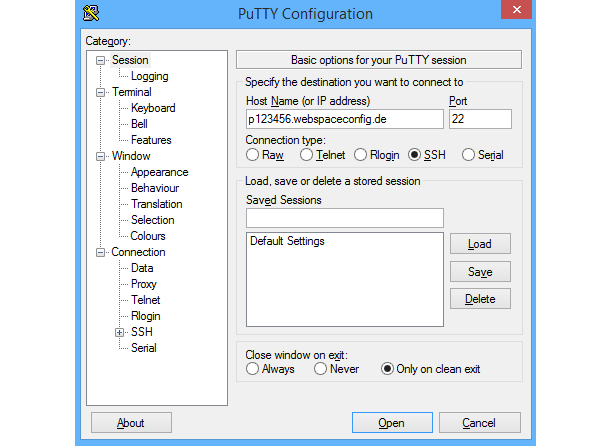Select the Window category

pos(131,156)
